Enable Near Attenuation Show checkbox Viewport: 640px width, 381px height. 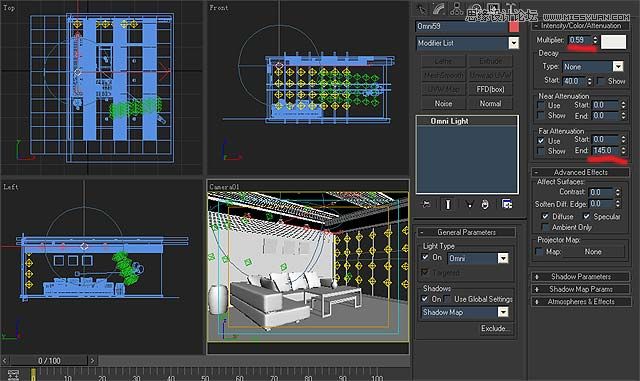[541, 116]
